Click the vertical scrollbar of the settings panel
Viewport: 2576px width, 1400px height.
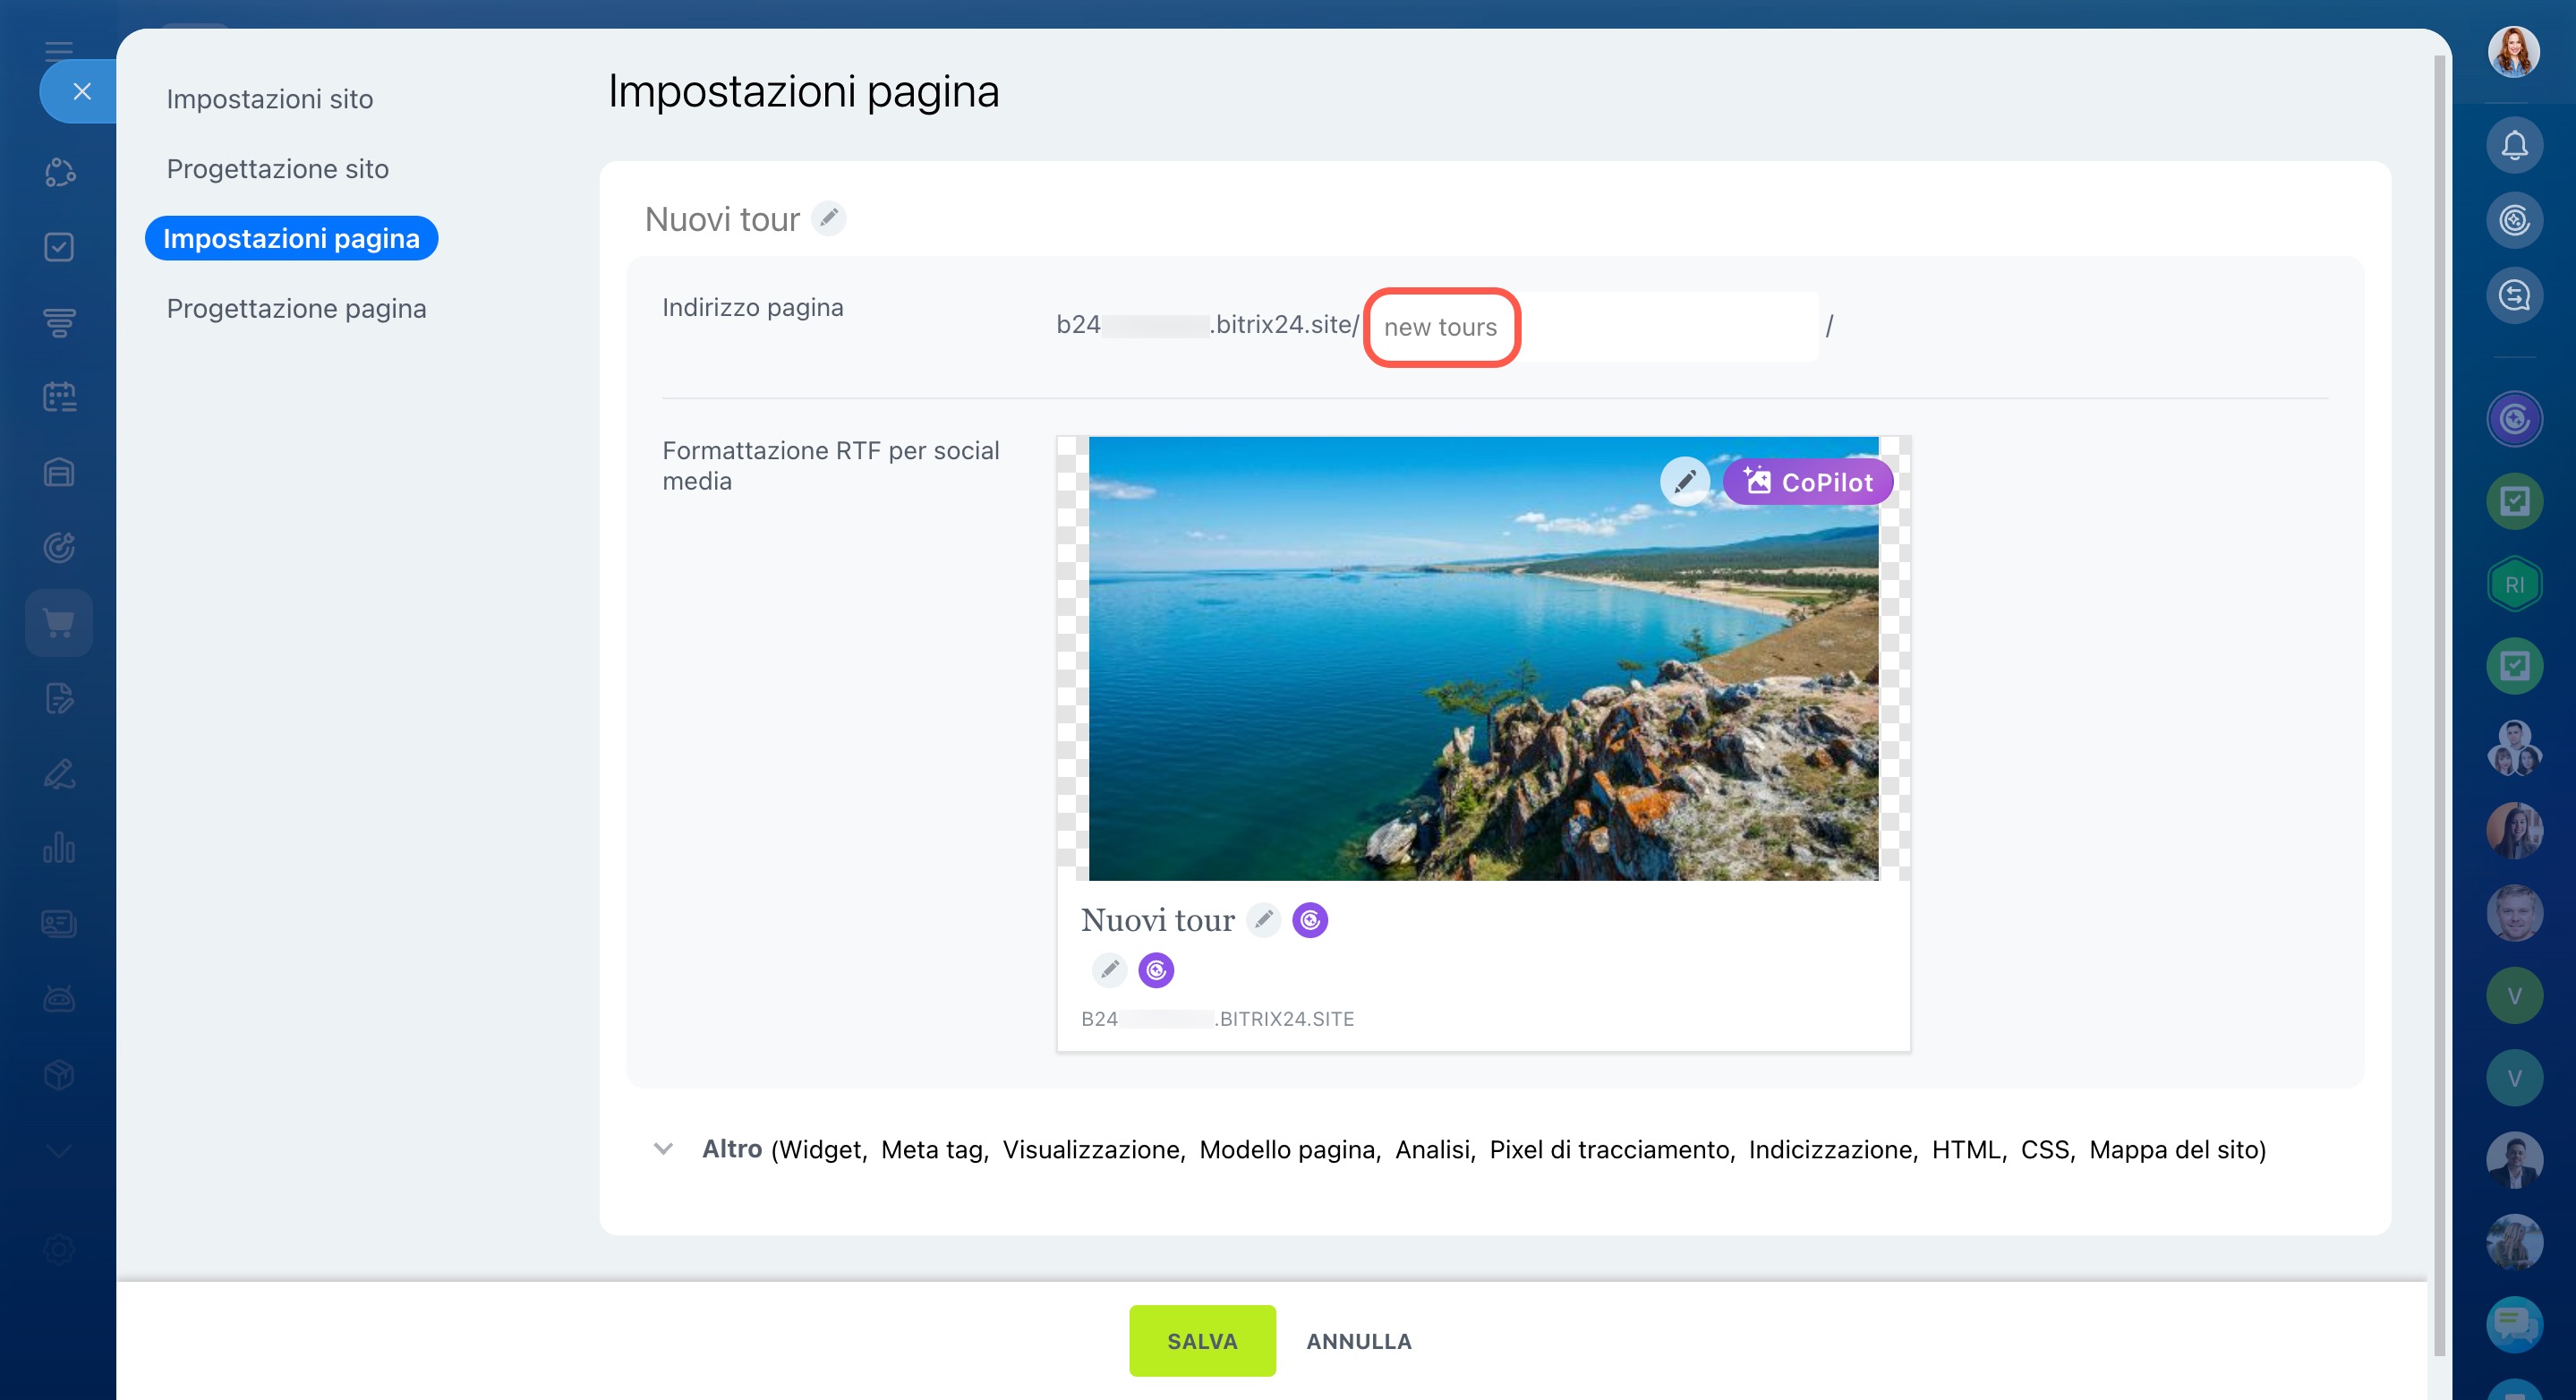pyautogui.click(x=2439, y=700)
